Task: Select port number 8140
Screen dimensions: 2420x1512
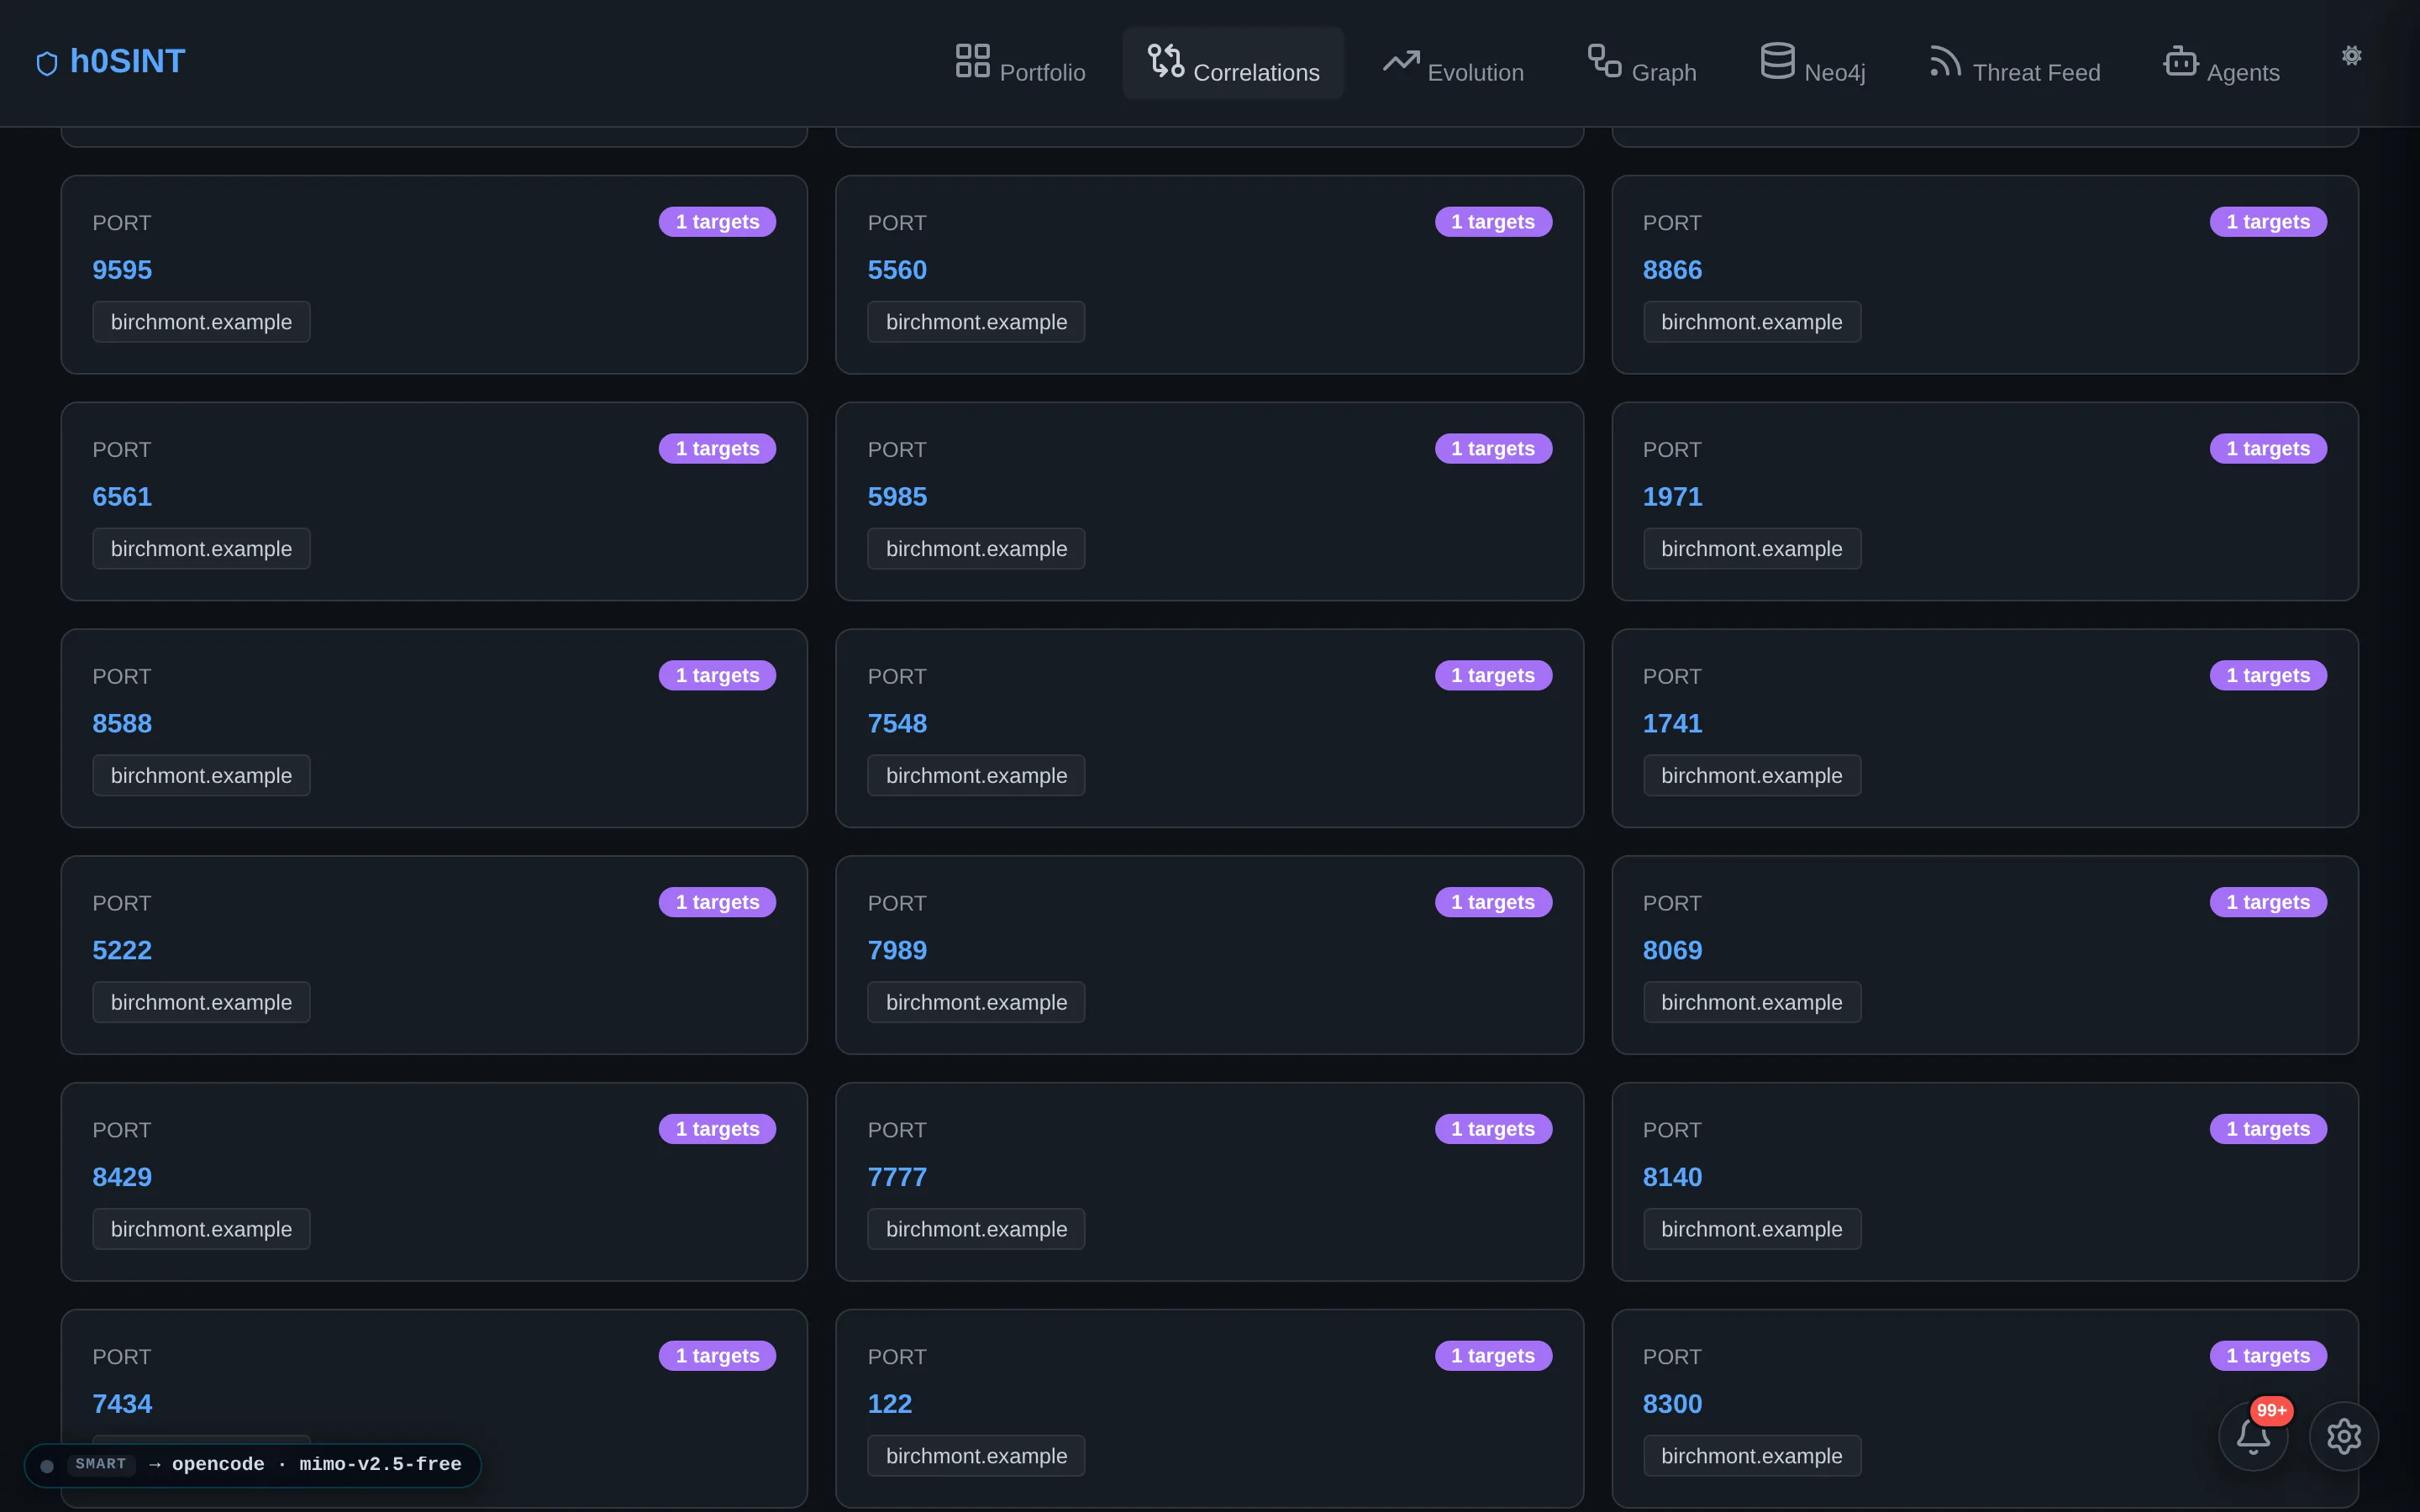Action: (x=1672, y=1178)
